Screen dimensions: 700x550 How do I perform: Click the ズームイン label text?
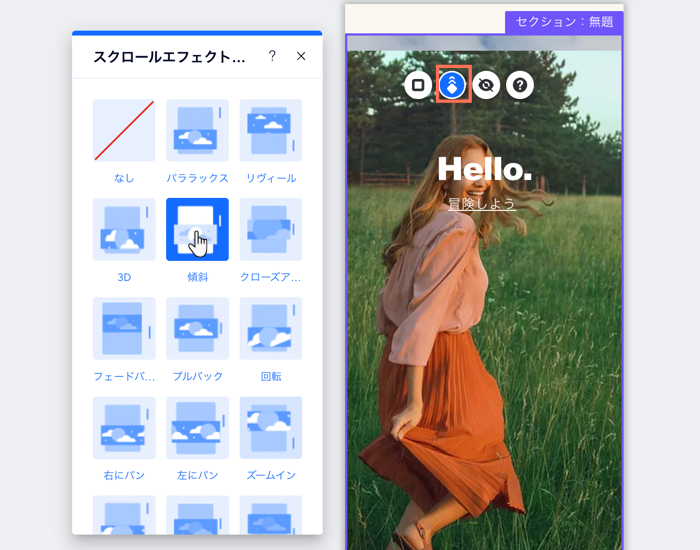click(x=271, y=475)
